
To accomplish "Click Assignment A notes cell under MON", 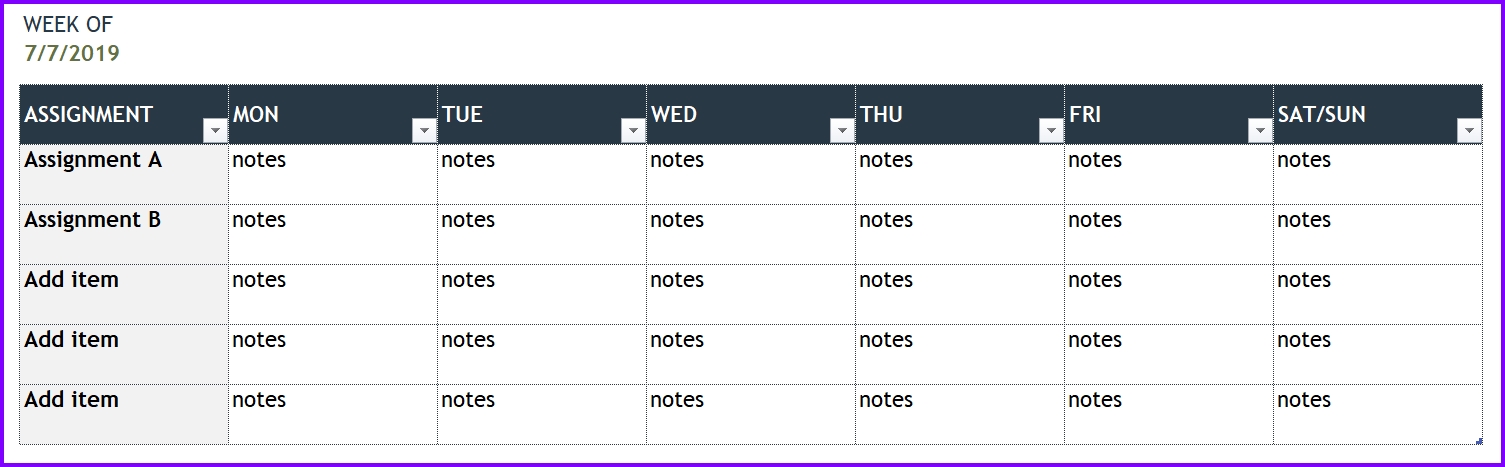I will [333, 175].
